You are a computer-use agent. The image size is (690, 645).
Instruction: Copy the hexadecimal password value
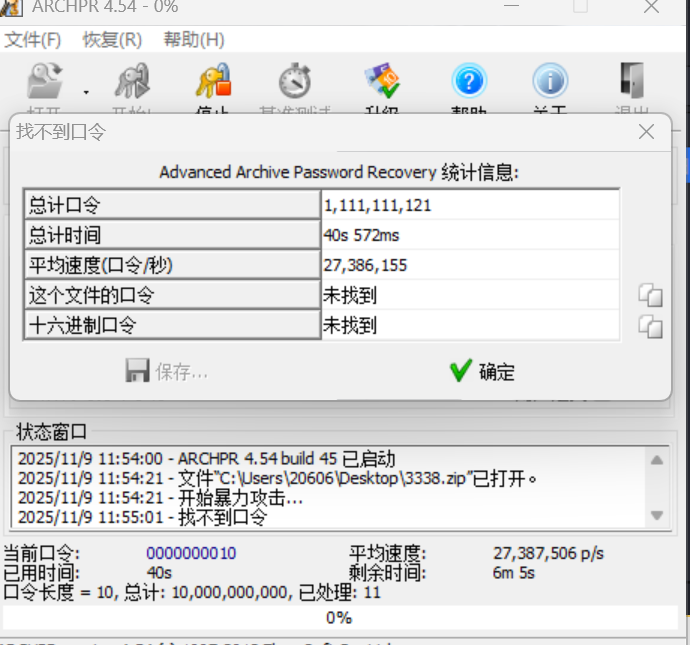(650, 327)
